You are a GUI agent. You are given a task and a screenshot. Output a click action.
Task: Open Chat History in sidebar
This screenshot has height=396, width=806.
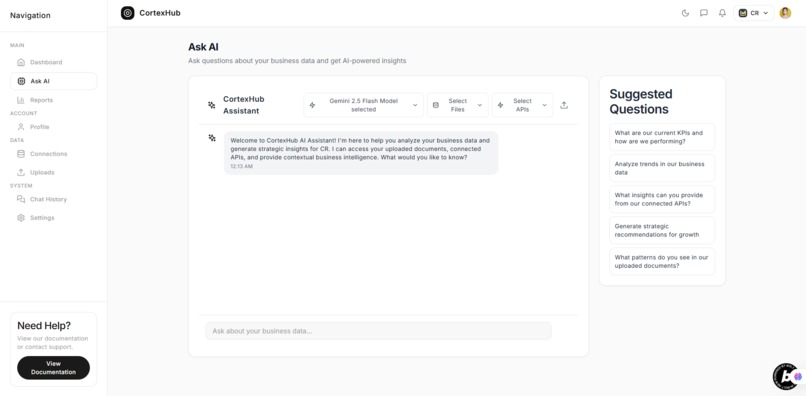point(53,199)
